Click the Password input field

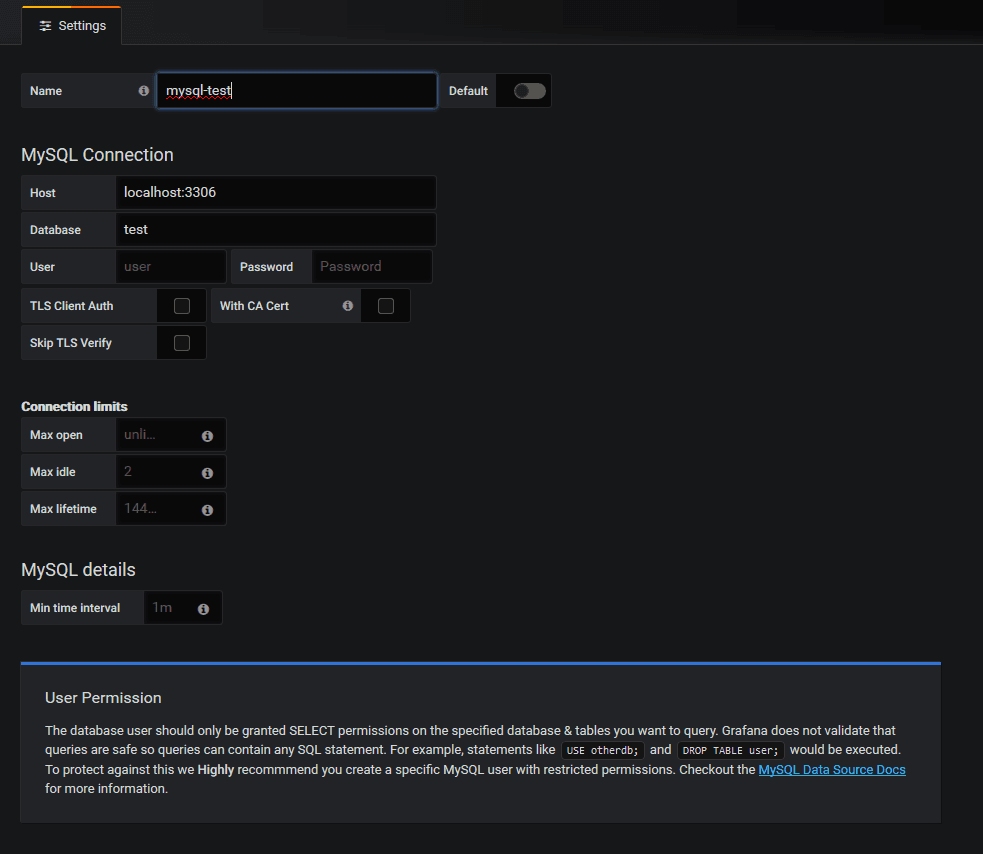372,266
